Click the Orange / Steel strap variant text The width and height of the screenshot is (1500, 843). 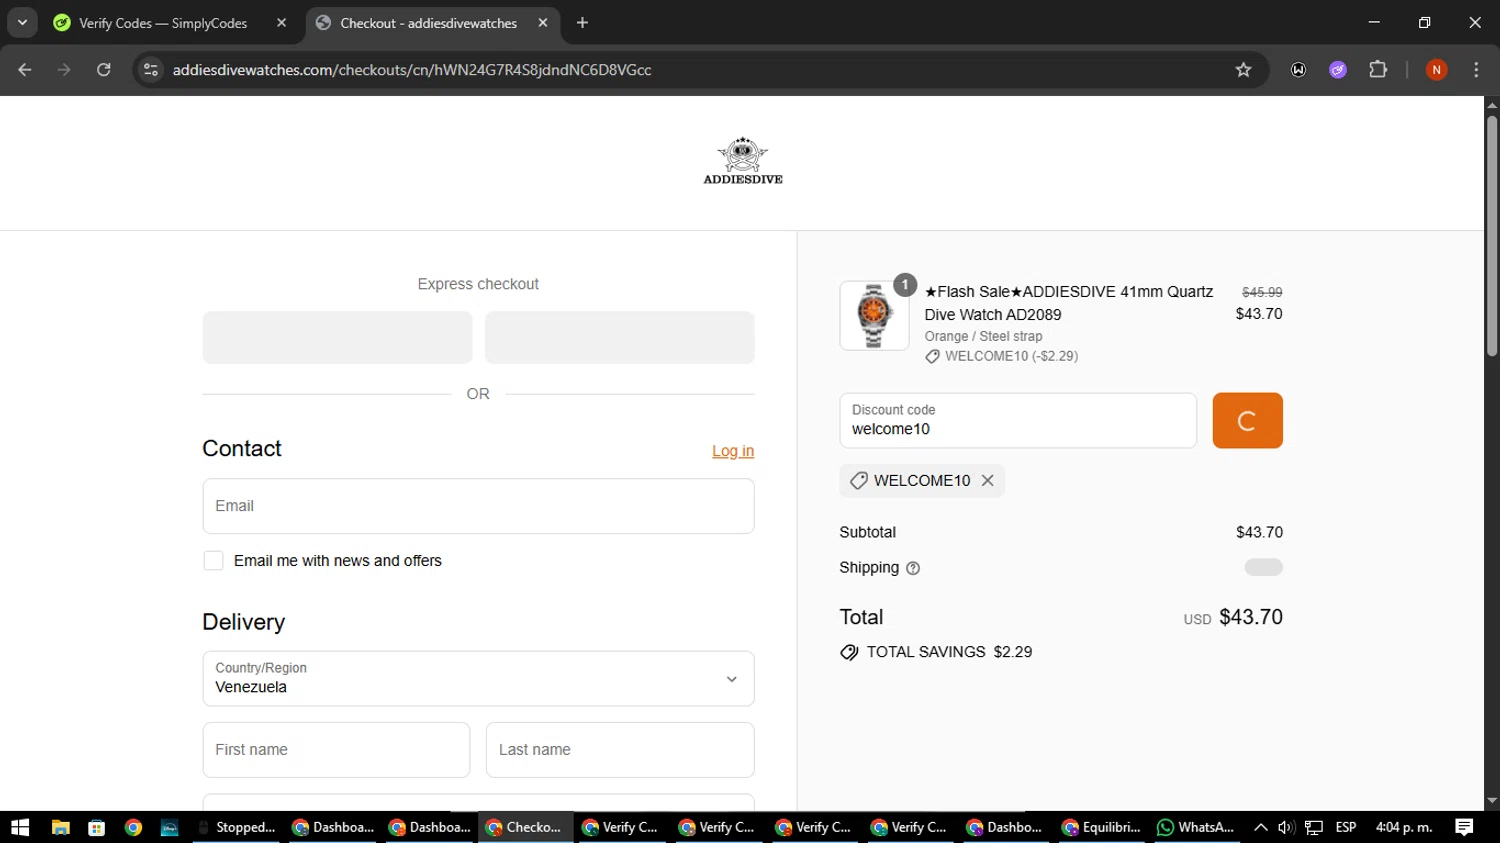983,337
